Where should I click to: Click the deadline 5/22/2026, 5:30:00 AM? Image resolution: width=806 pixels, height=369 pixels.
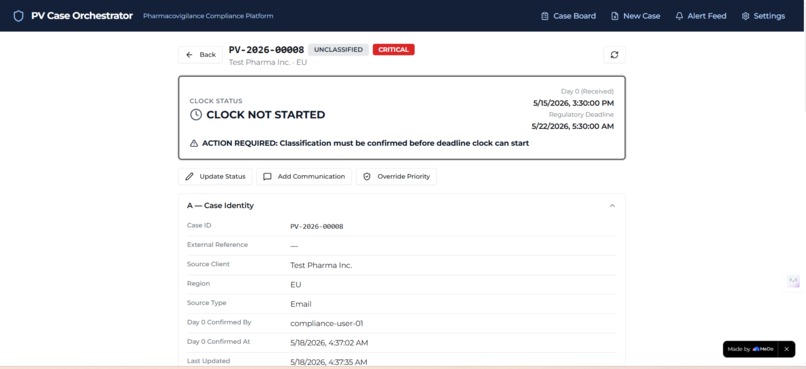[x=573, y=126]
